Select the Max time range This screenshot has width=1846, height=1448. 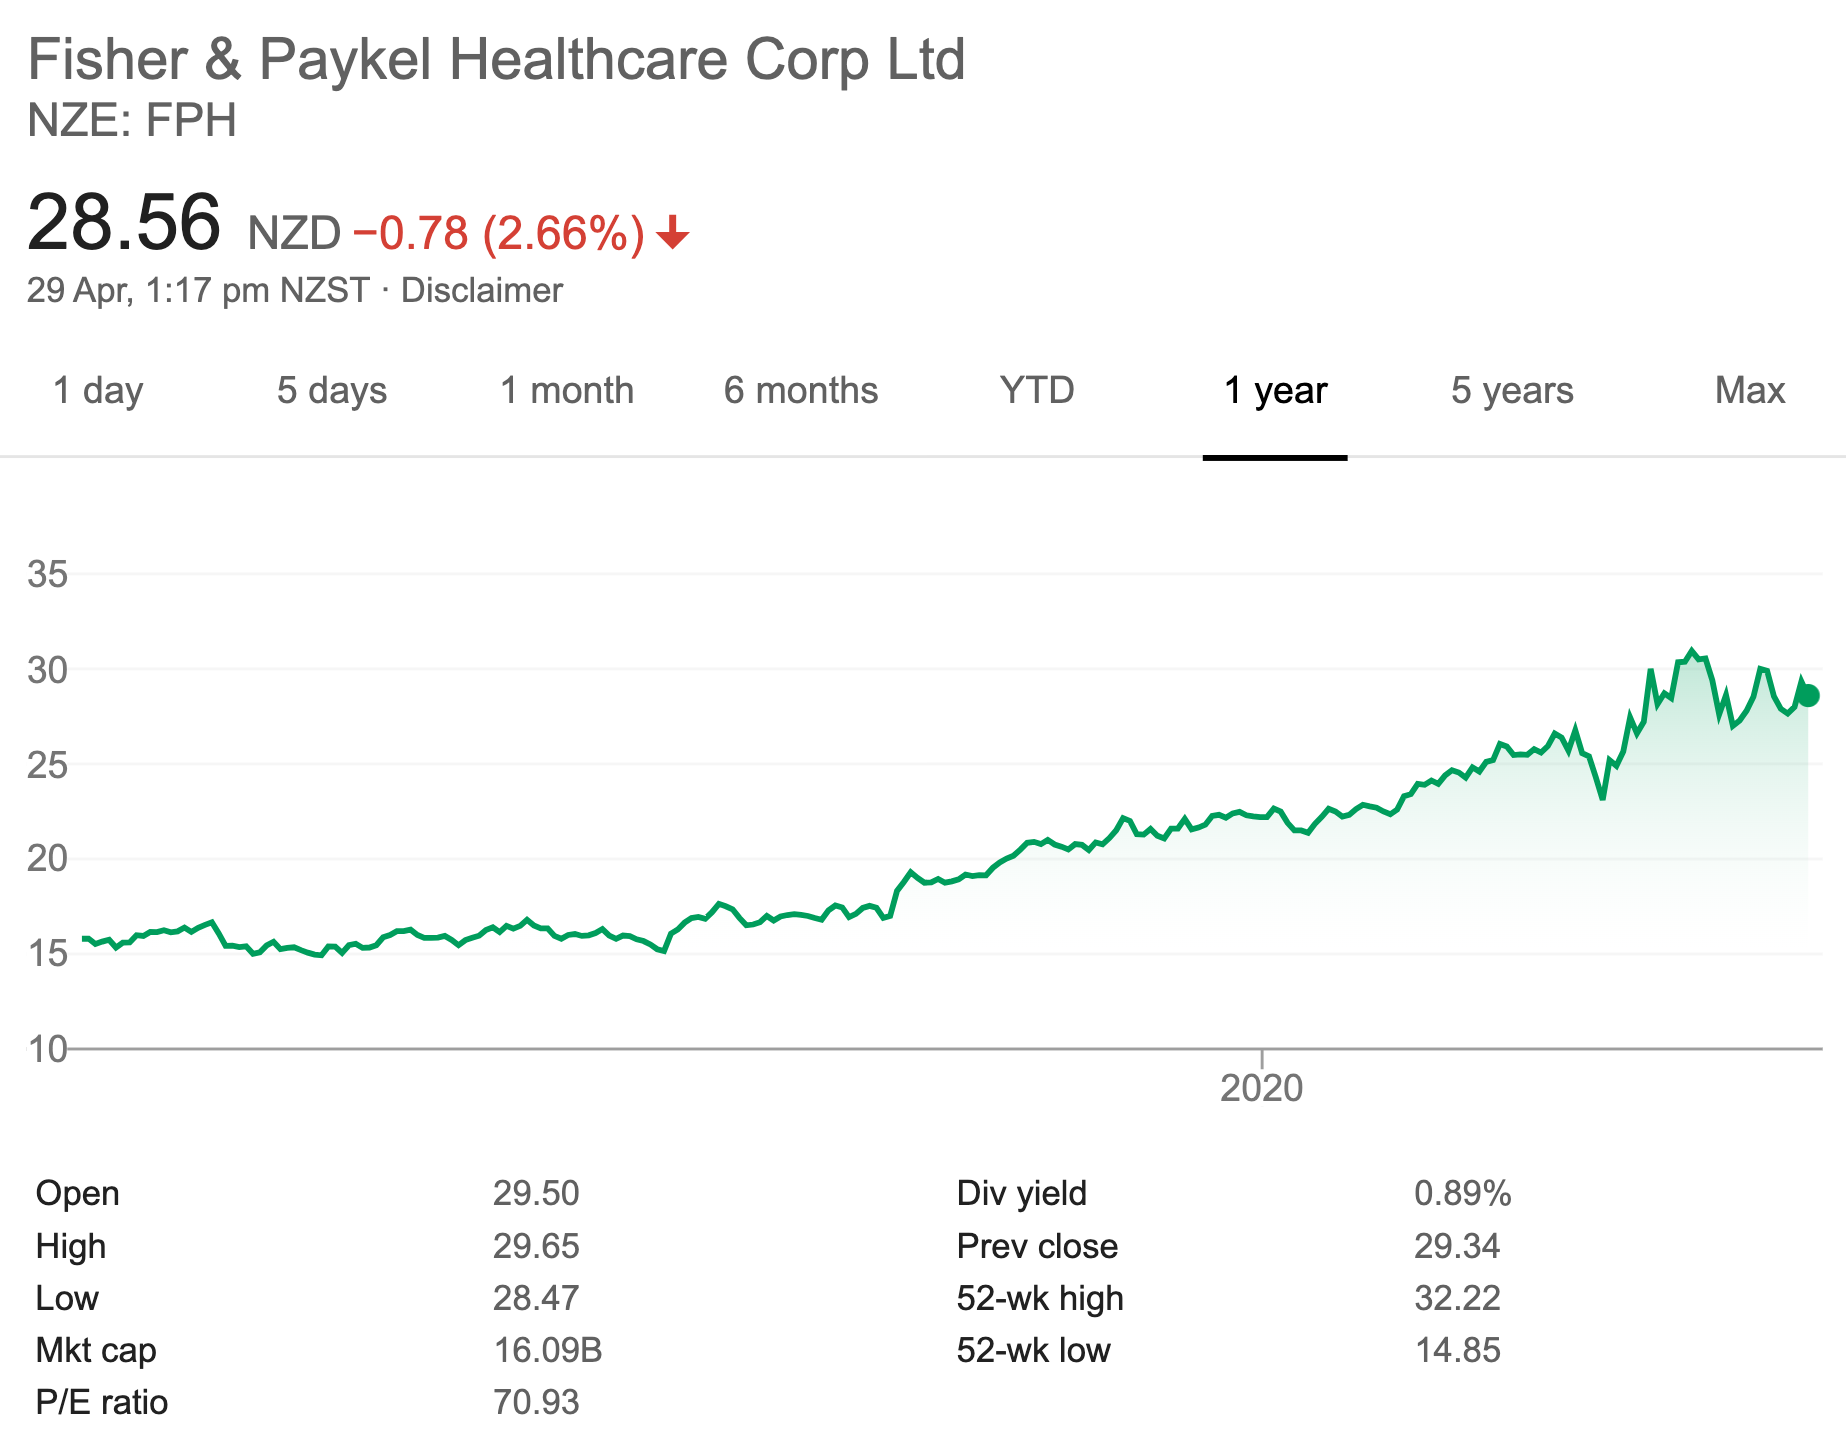1749,390
